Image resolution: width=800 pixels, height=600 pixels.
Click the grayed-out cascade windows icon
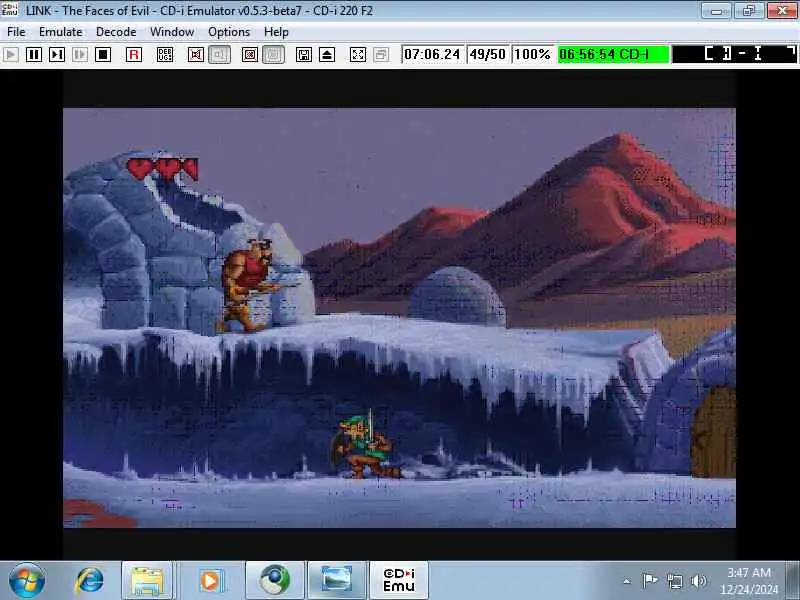pyautogui.click(x=381, y=55)
